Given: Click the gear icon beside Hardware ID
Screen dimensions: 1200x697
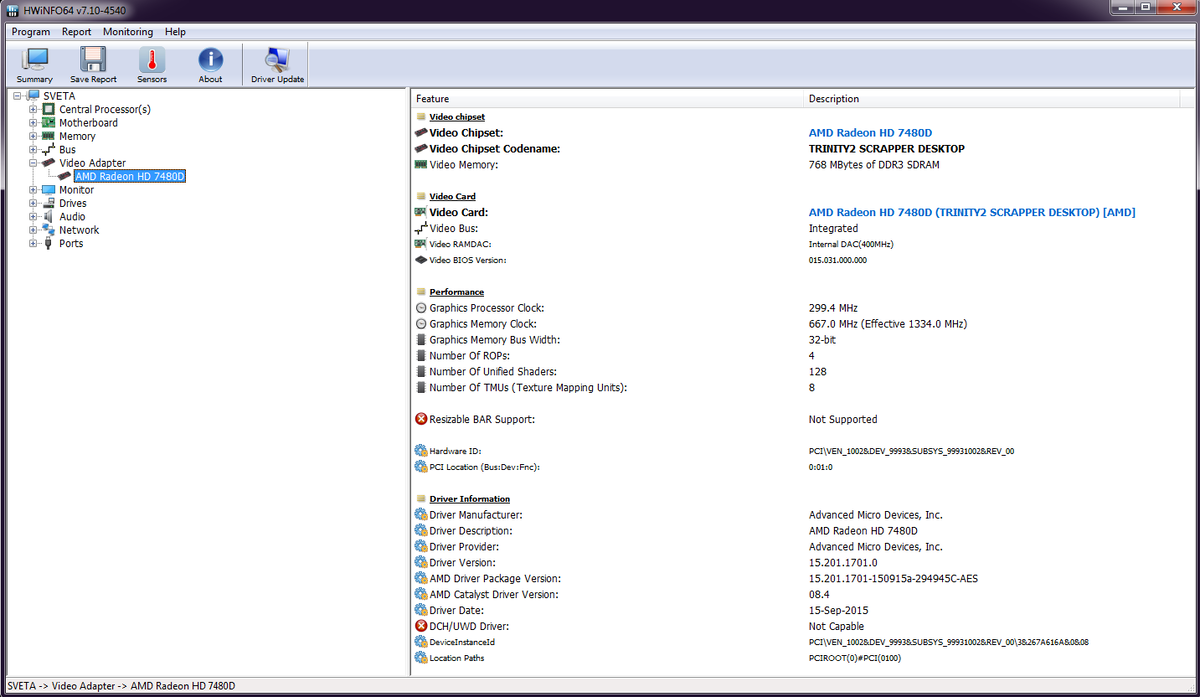Looking at the screenshot, I should [421, 451].
